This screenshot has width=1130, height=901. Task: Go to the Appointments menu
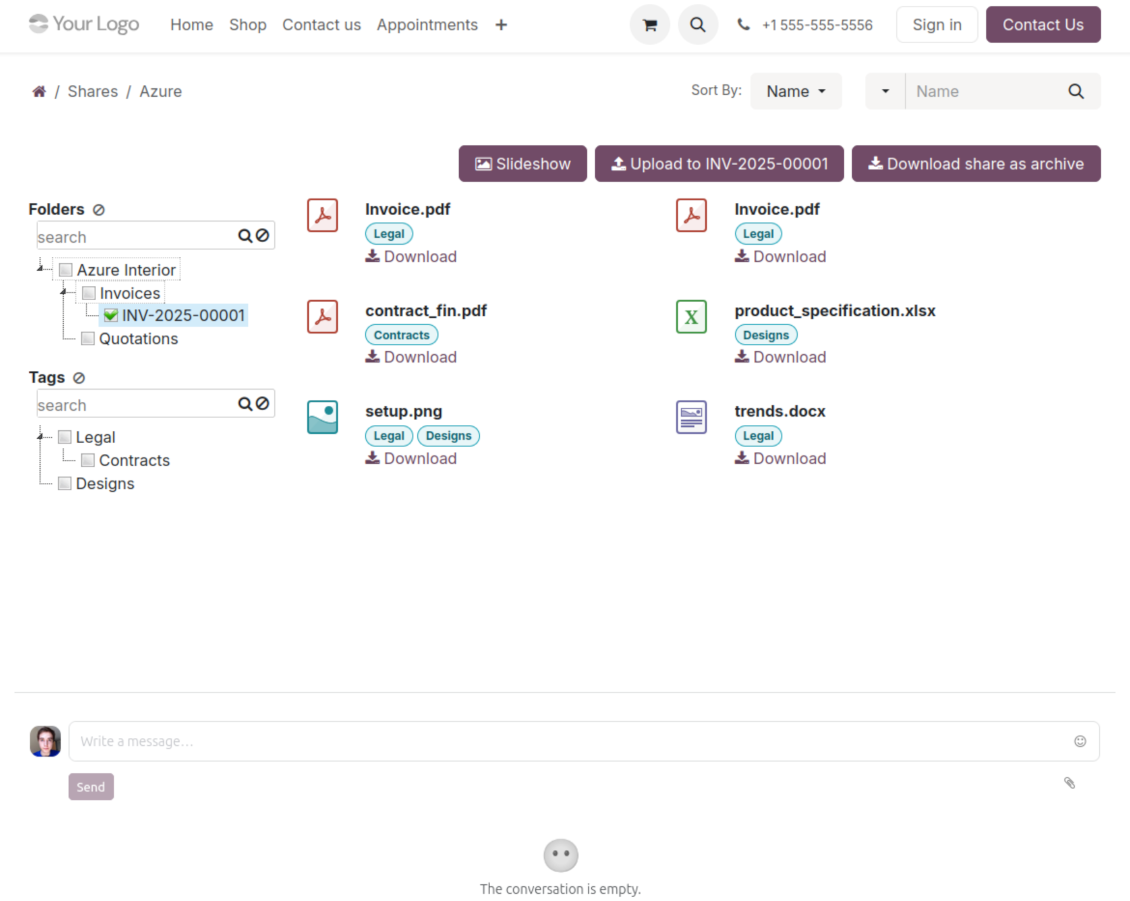click(427, 25)
